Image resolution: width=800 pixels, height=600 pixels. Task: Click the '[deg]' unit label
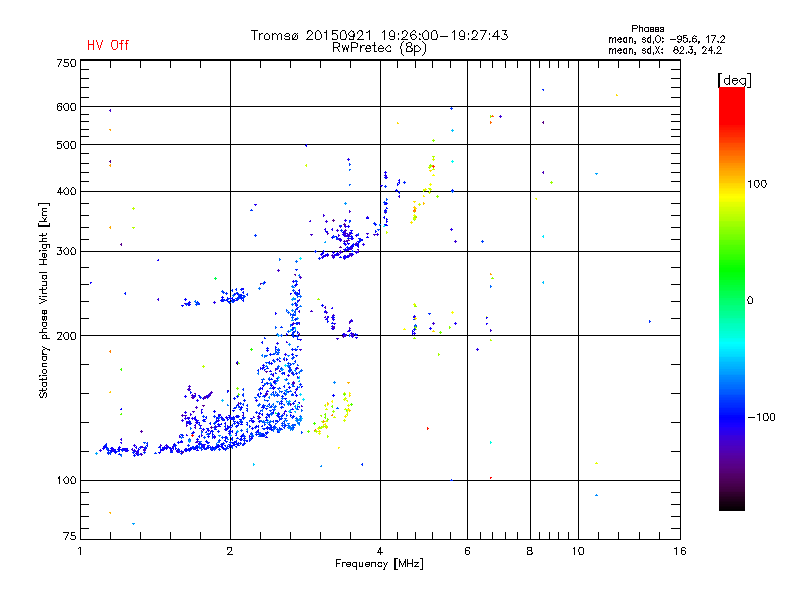[x=734, y=80]
